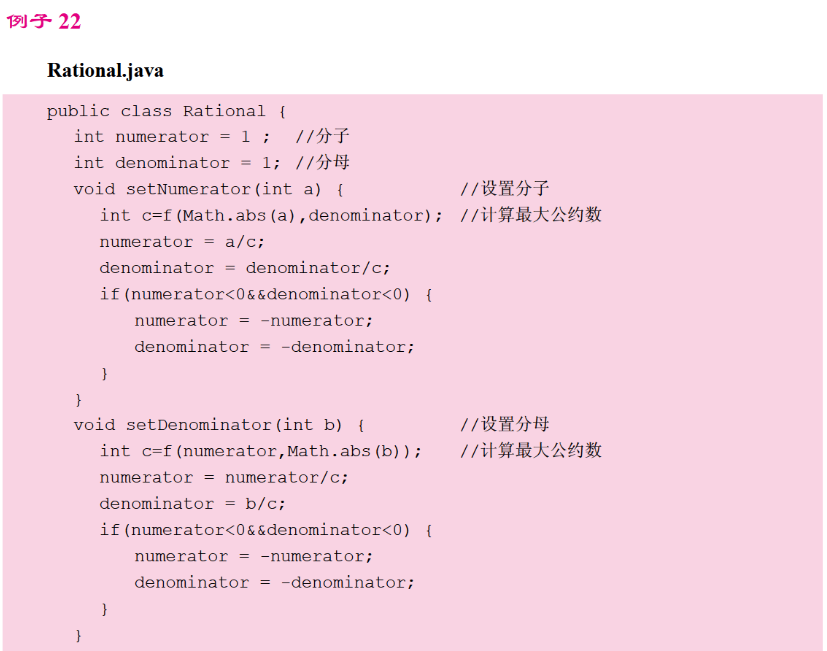Click the "numerator = a/c;" statement
The image size is (827, 651).
click(x=182, y=242)
